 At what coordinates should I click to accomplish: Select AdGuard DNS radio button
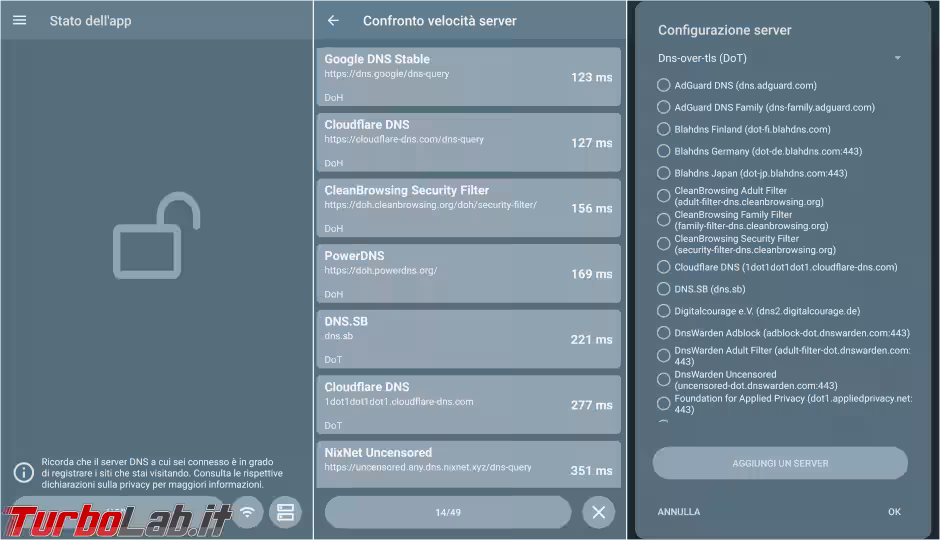663,86
